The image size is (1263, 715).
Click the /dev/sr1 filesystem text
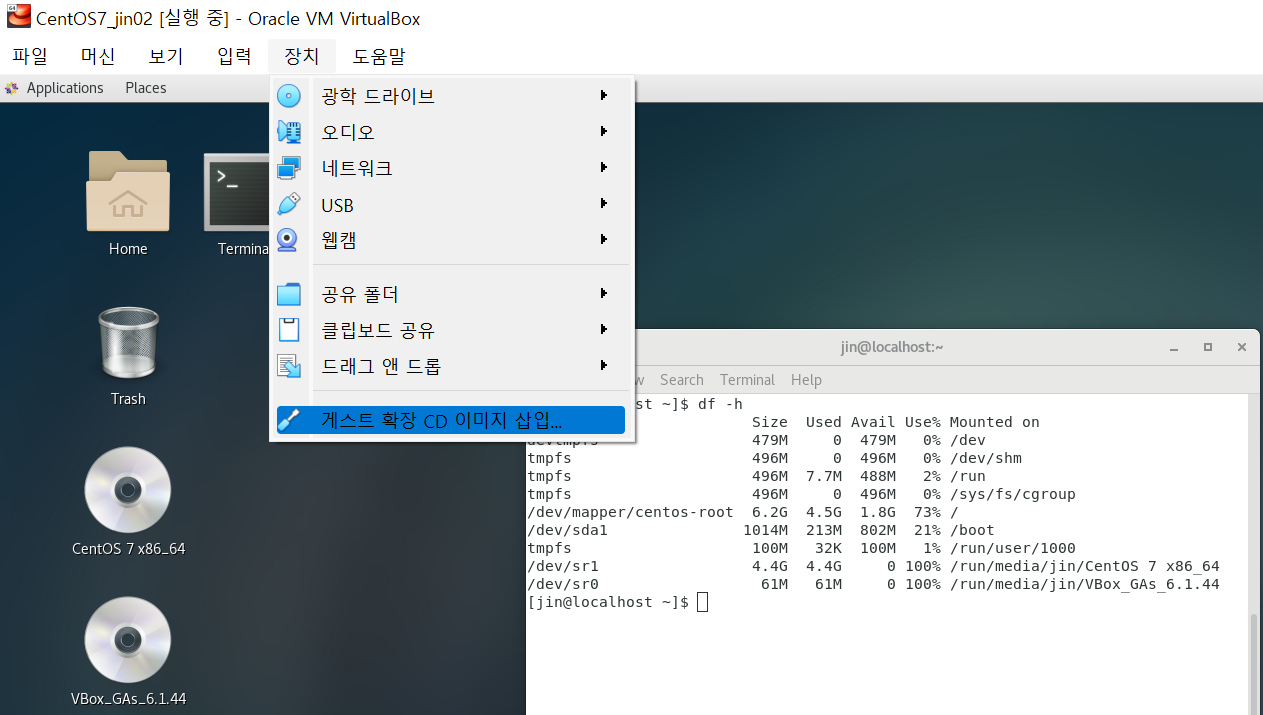[563, 566]
